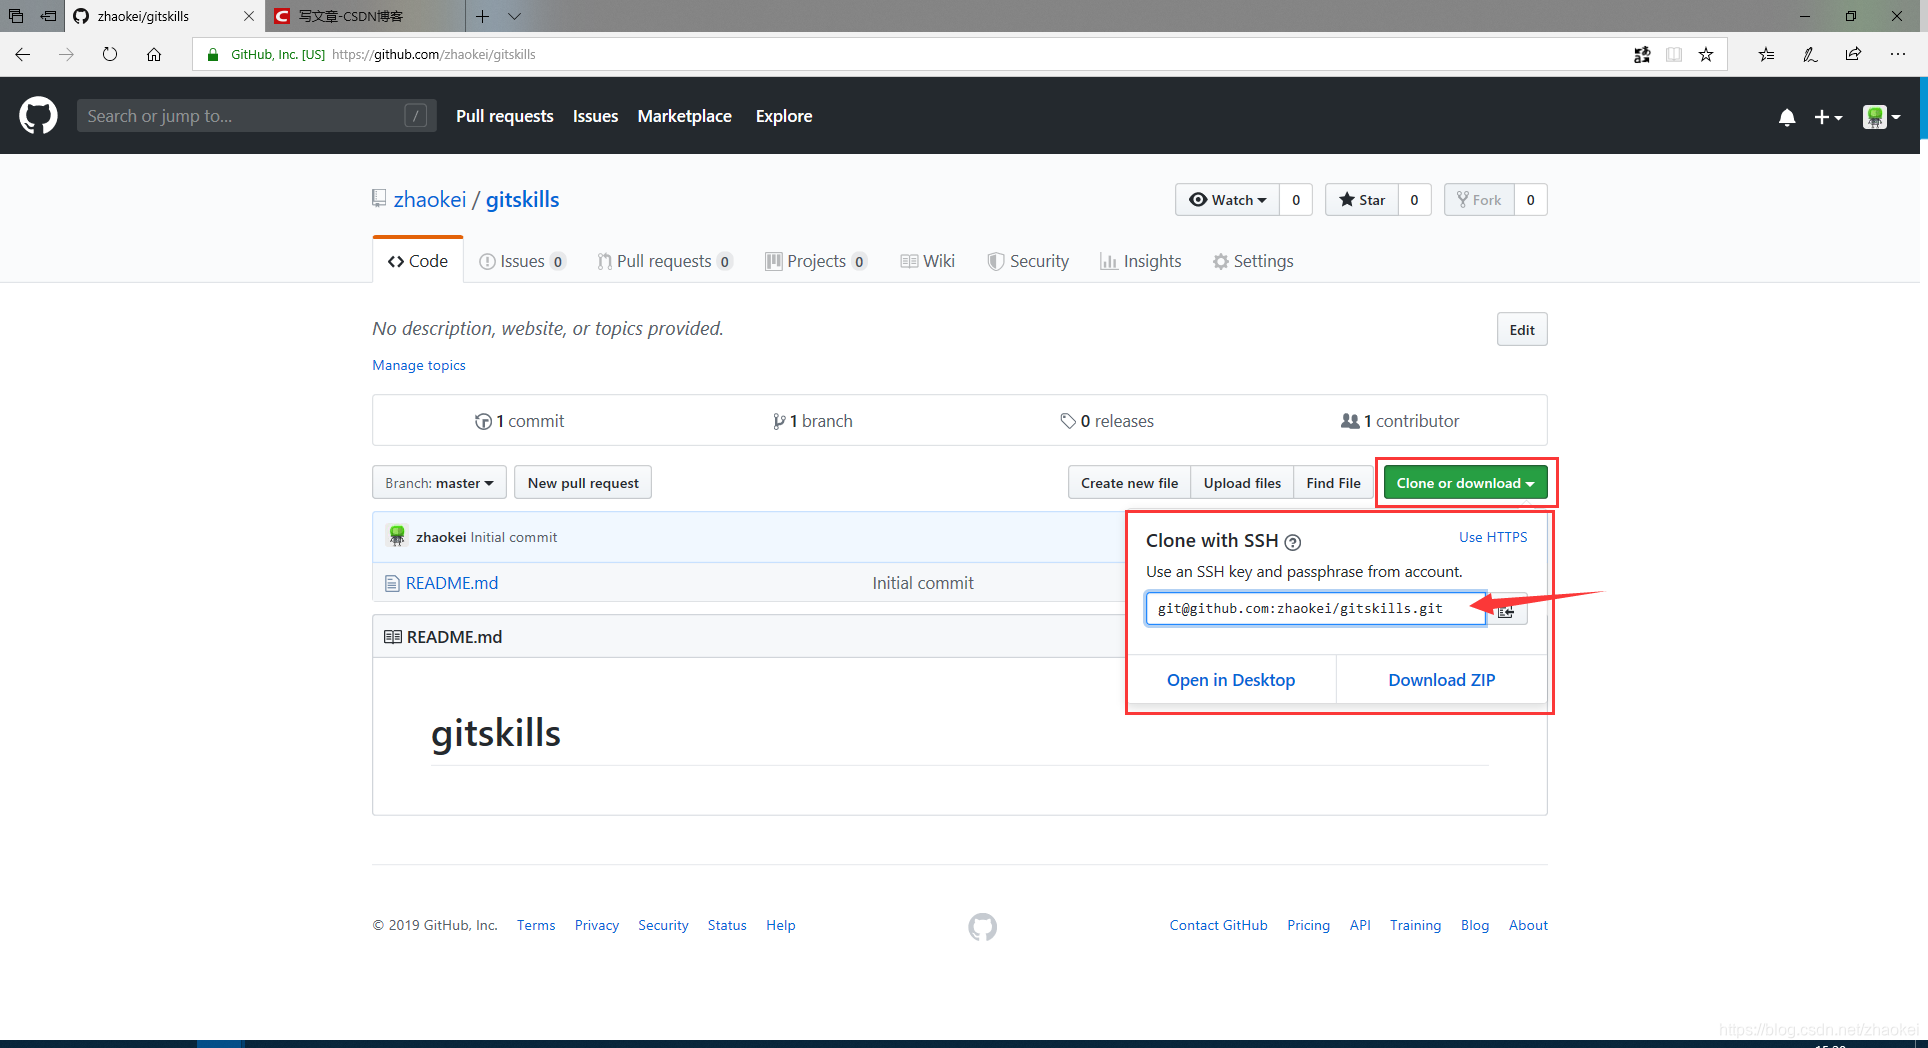Click the tabs you've set aside icon

click(16, 16)
